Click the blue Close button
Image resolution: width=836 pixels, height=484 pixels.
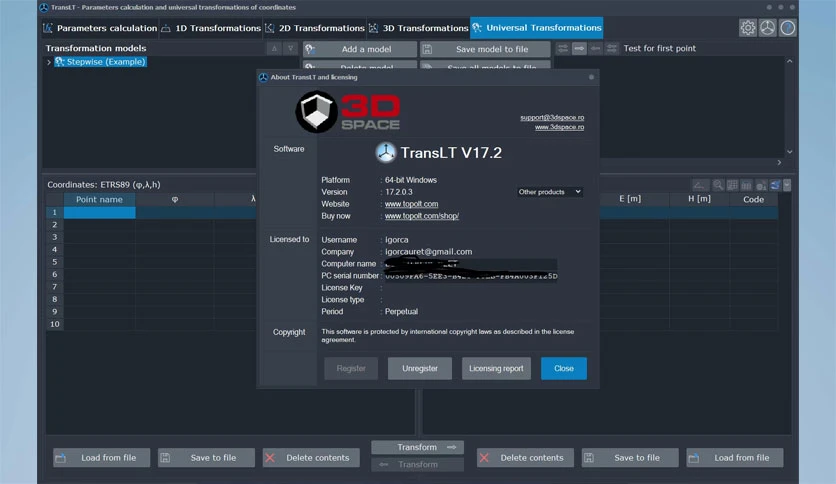[564, 368]
